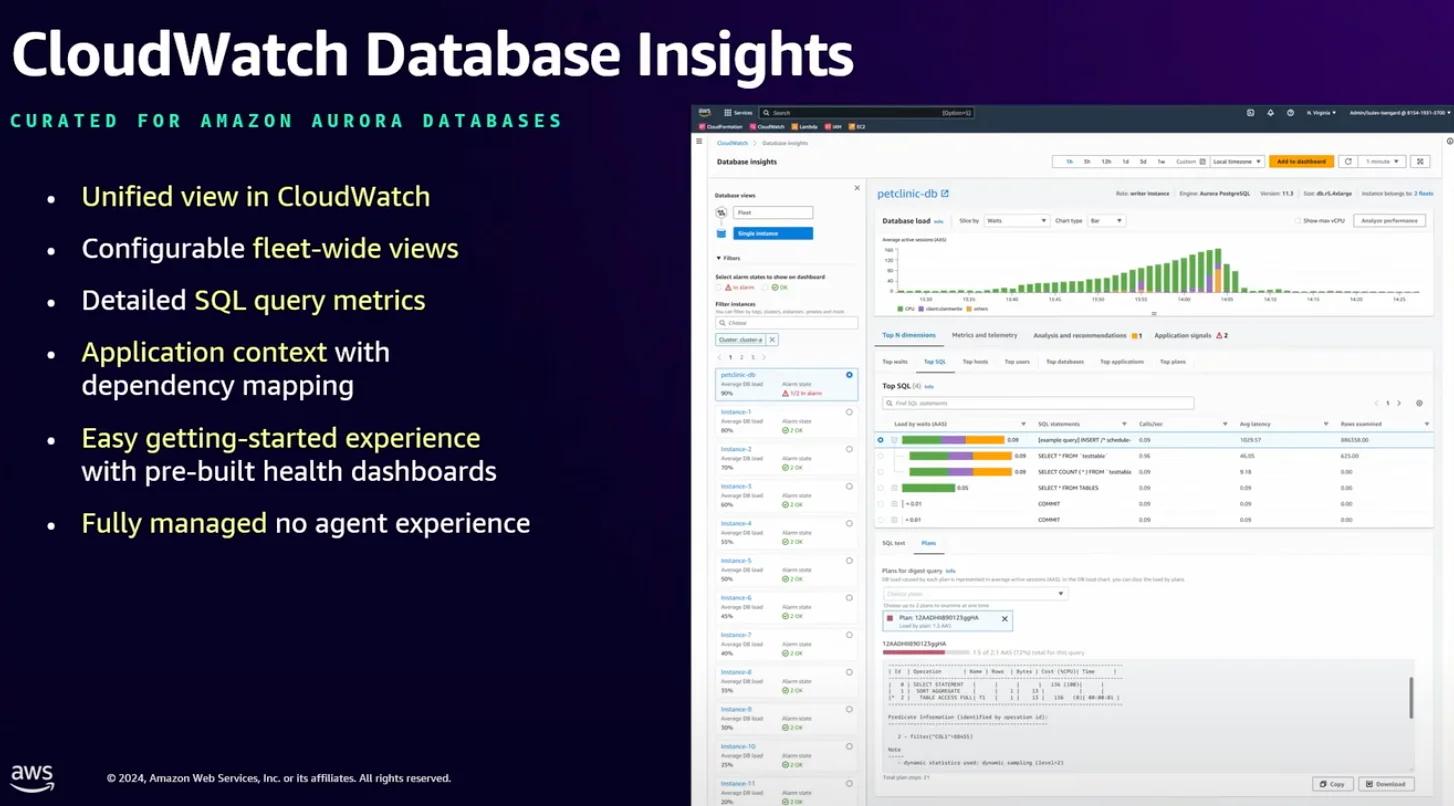Click the plan execution scrollbar
This screenshot has width=1454, height=806.
coord(1411,697)
